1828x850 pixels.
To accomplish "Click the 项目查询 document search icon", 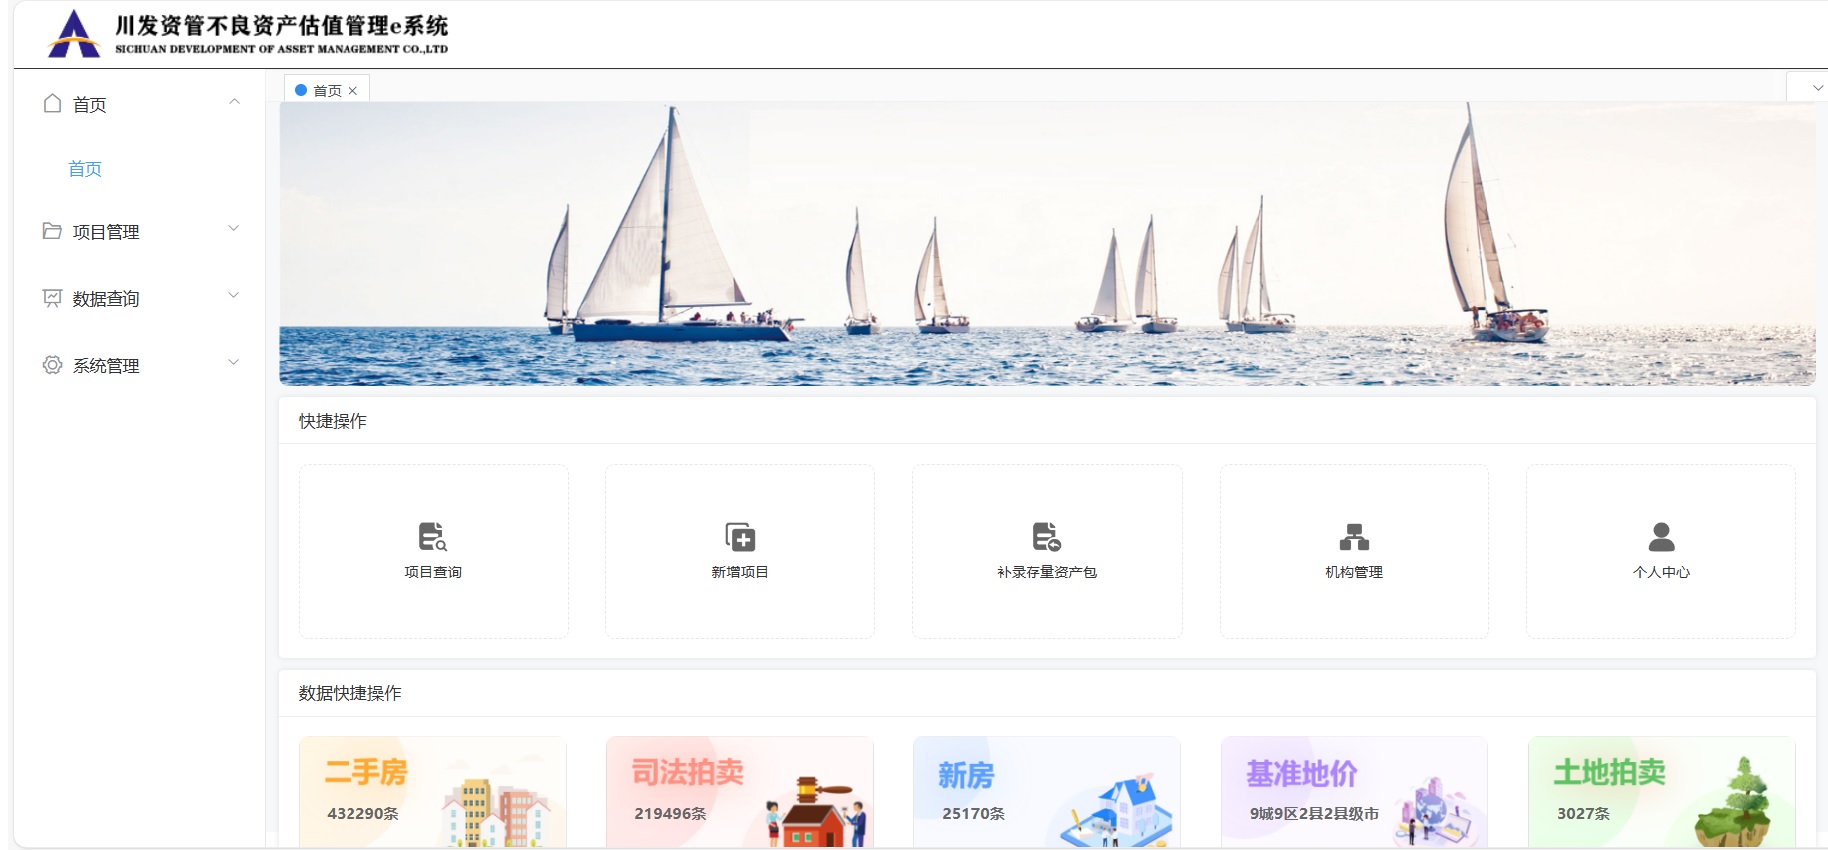I will pyautogui.click(x=432, y=537).
